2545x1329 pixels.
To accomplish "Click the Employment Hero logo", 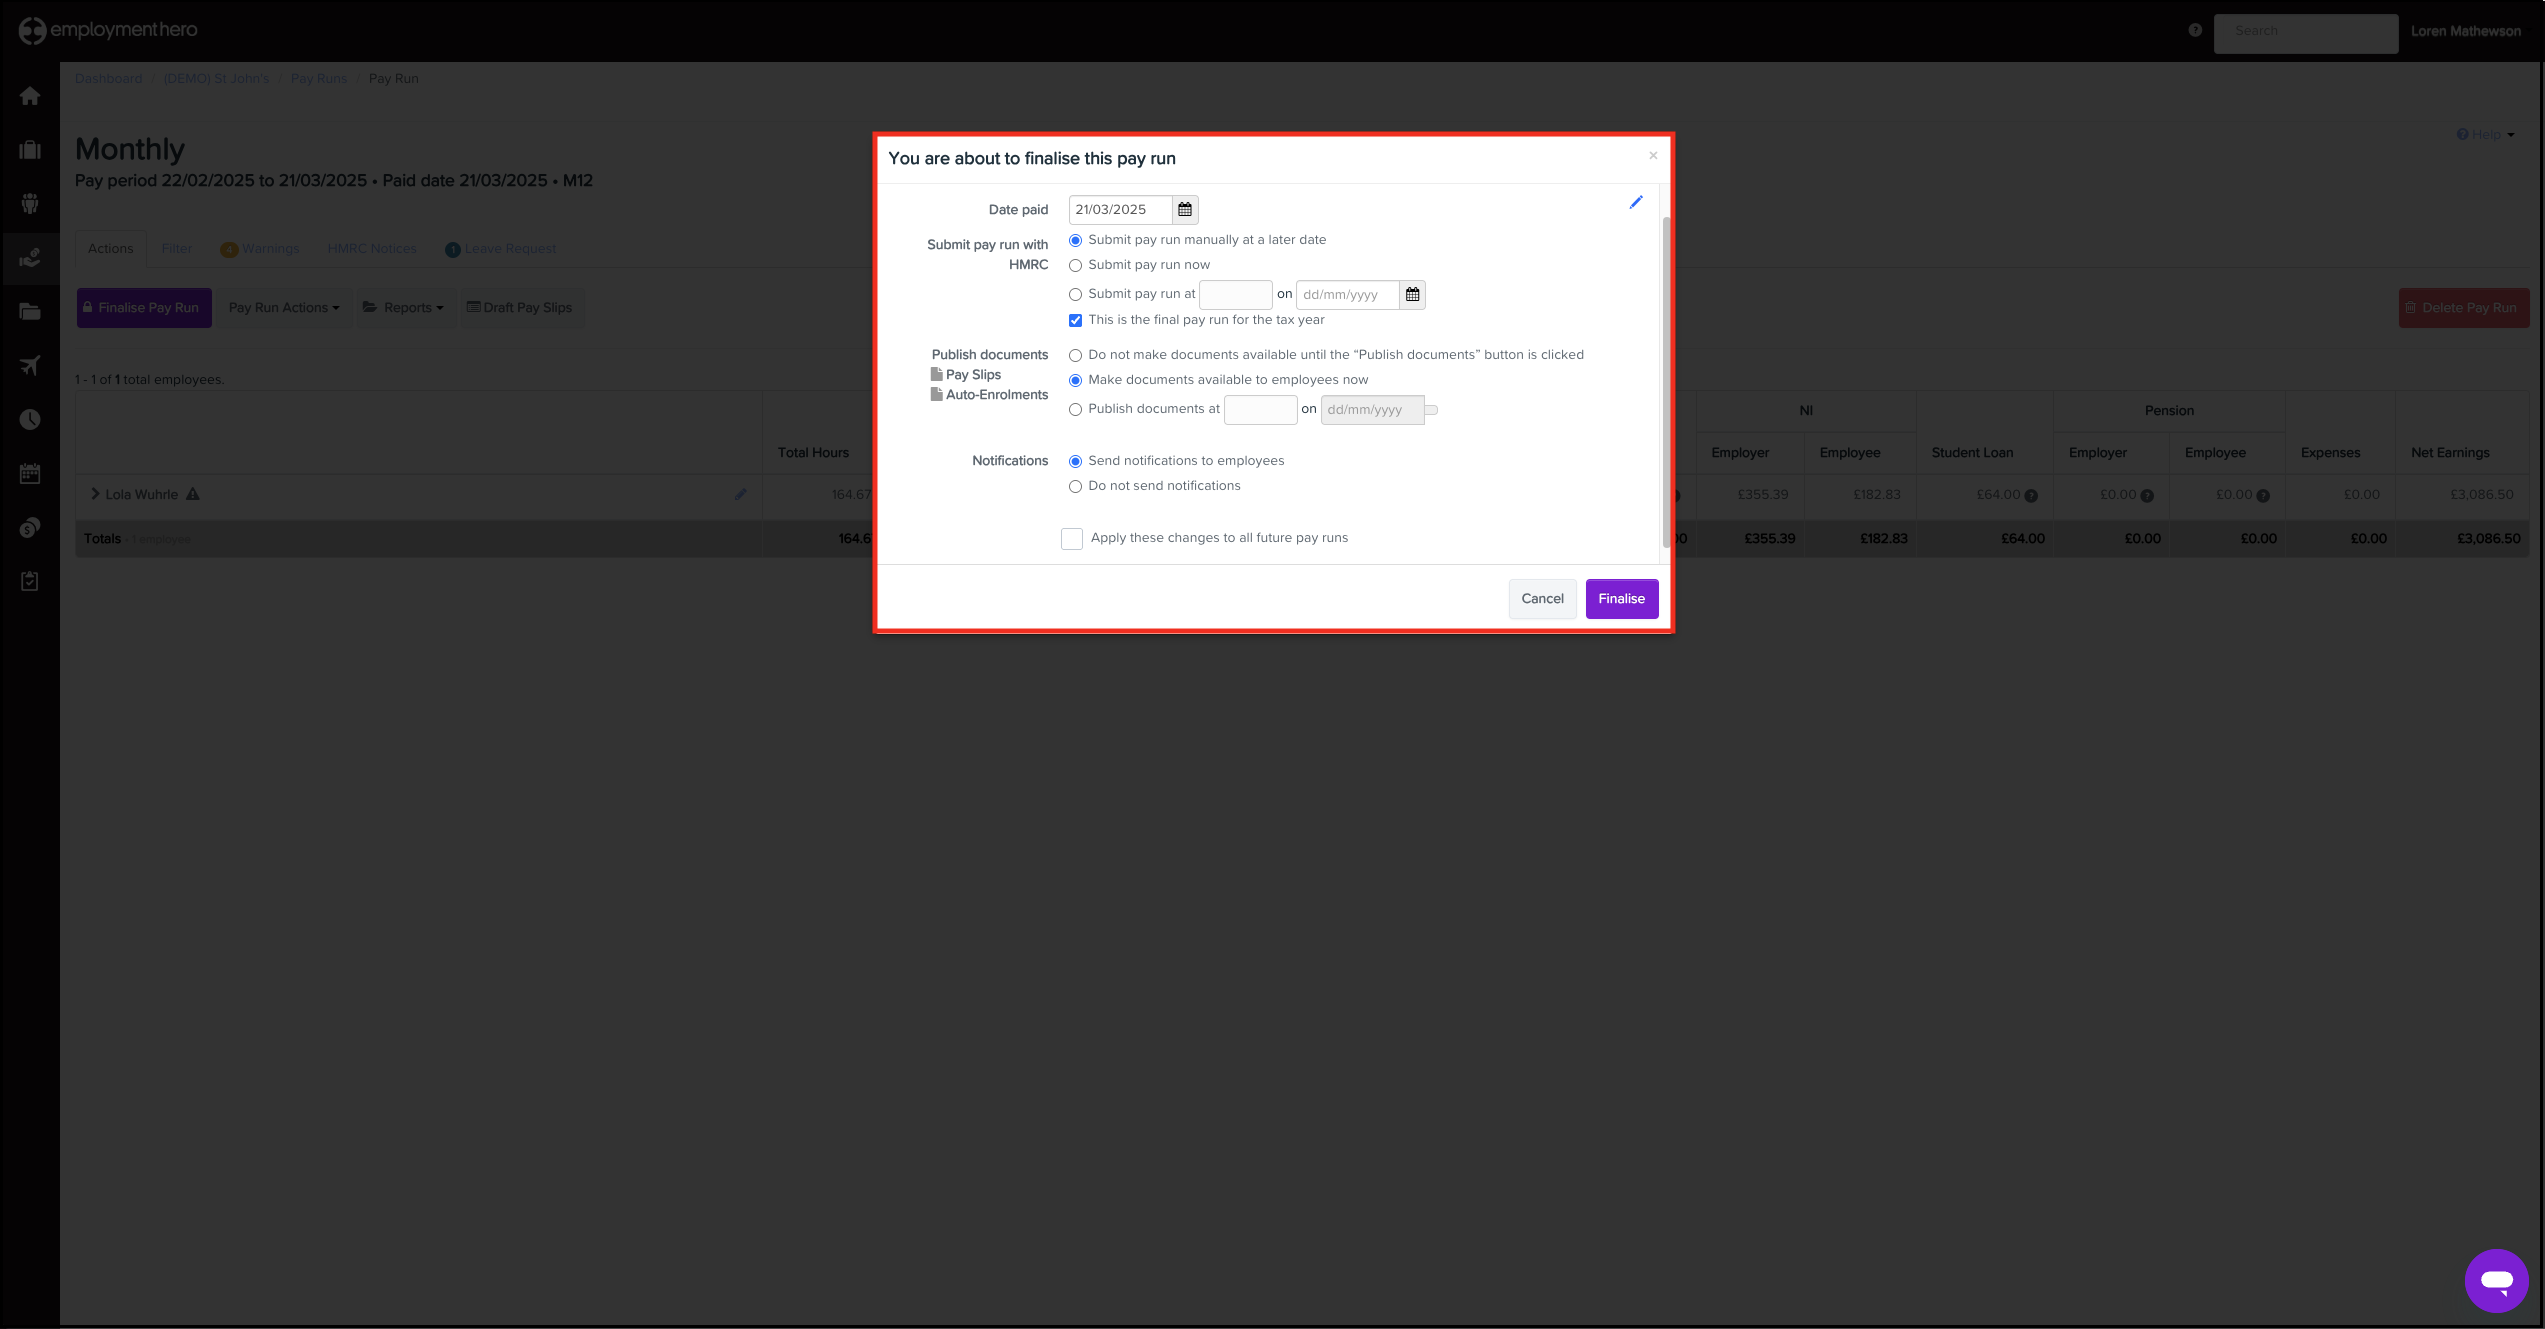I will pos(108,30).
